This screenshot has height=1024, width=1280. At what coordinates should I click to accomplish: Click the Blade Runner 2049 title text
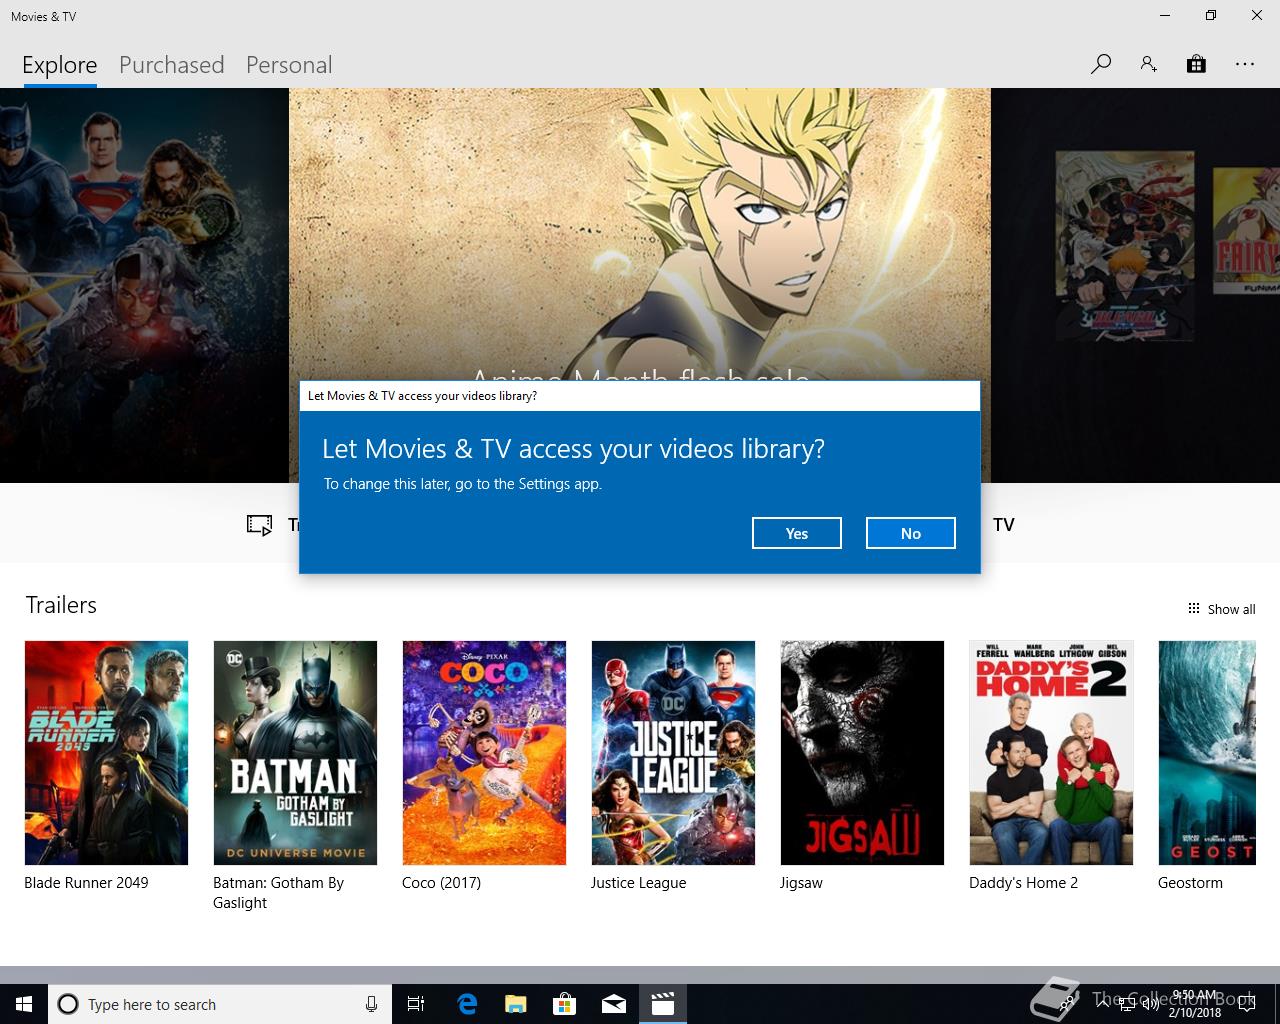click(x=86, y=883)
